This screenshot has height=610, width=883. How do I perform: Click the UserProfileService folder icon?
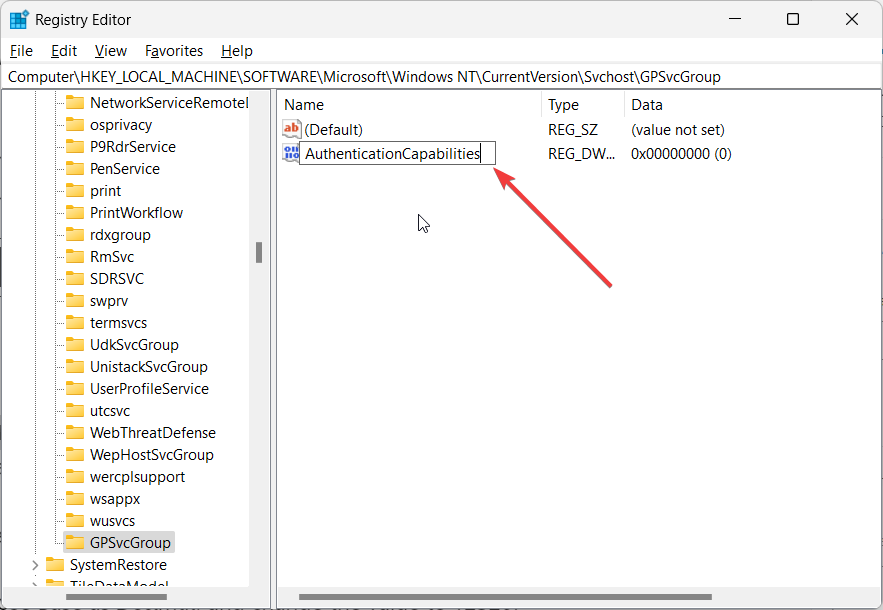pyautogui.click(x=74, y=388)
